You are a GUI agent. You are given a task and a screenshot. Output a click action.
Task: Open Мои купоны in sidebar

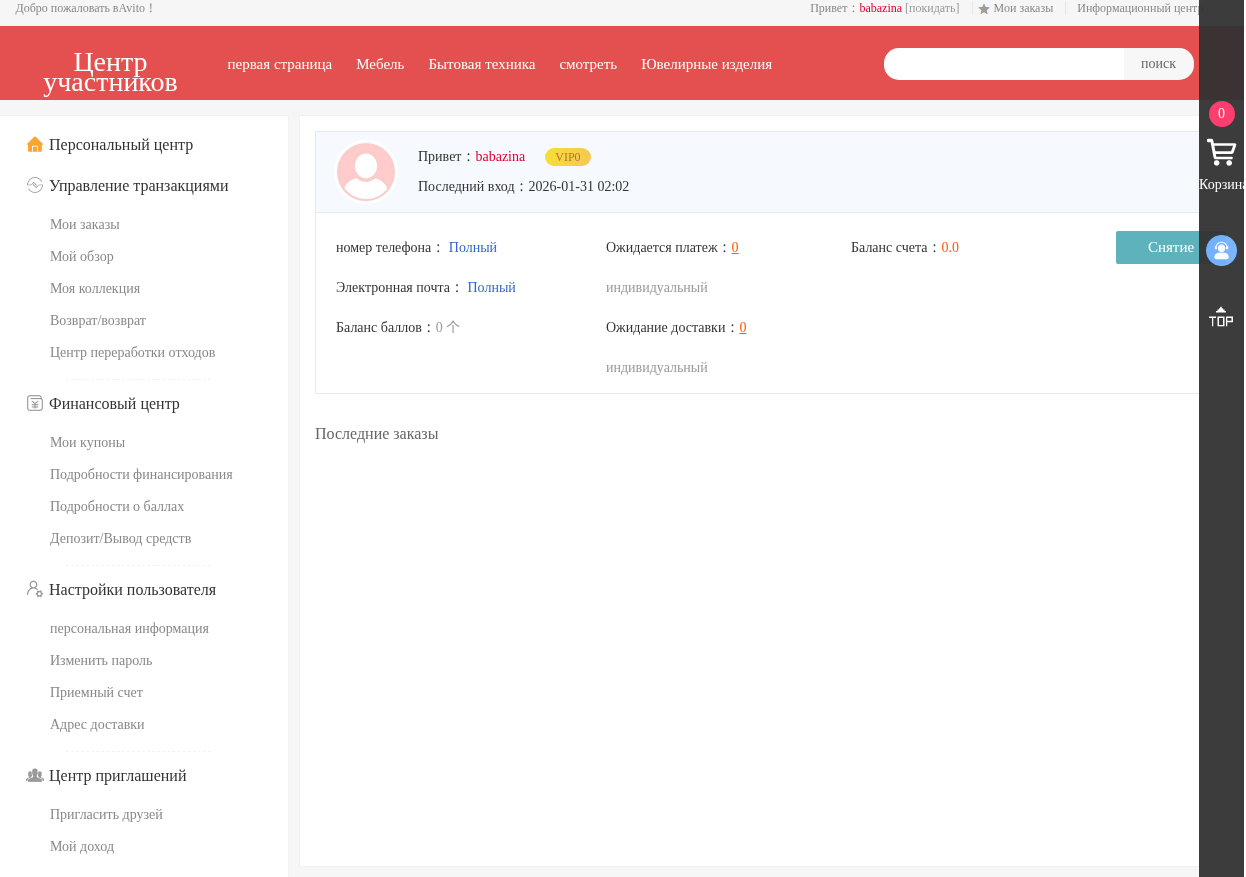[x=88, y=442]
